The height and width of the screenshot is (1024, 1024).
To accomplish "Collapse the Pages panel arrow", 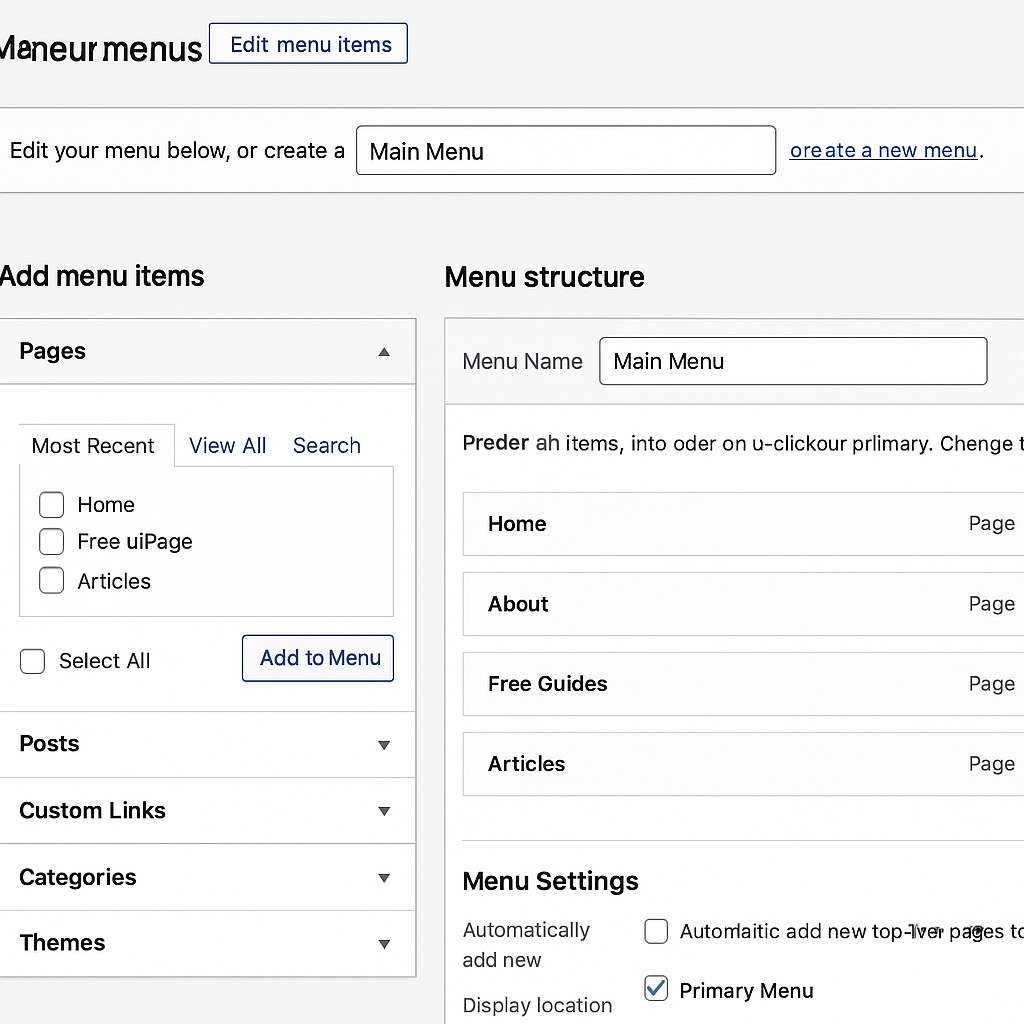I will point(384,352).
